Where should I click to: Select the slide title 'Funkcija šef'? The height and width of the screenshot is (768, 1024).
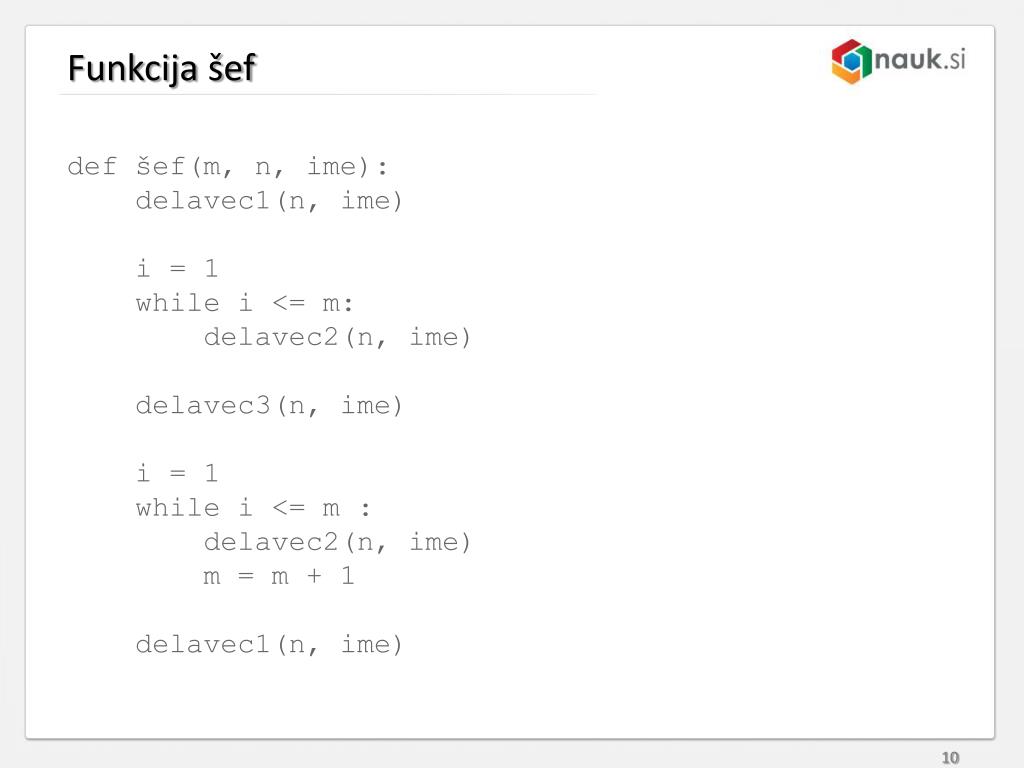pos(162,68)
